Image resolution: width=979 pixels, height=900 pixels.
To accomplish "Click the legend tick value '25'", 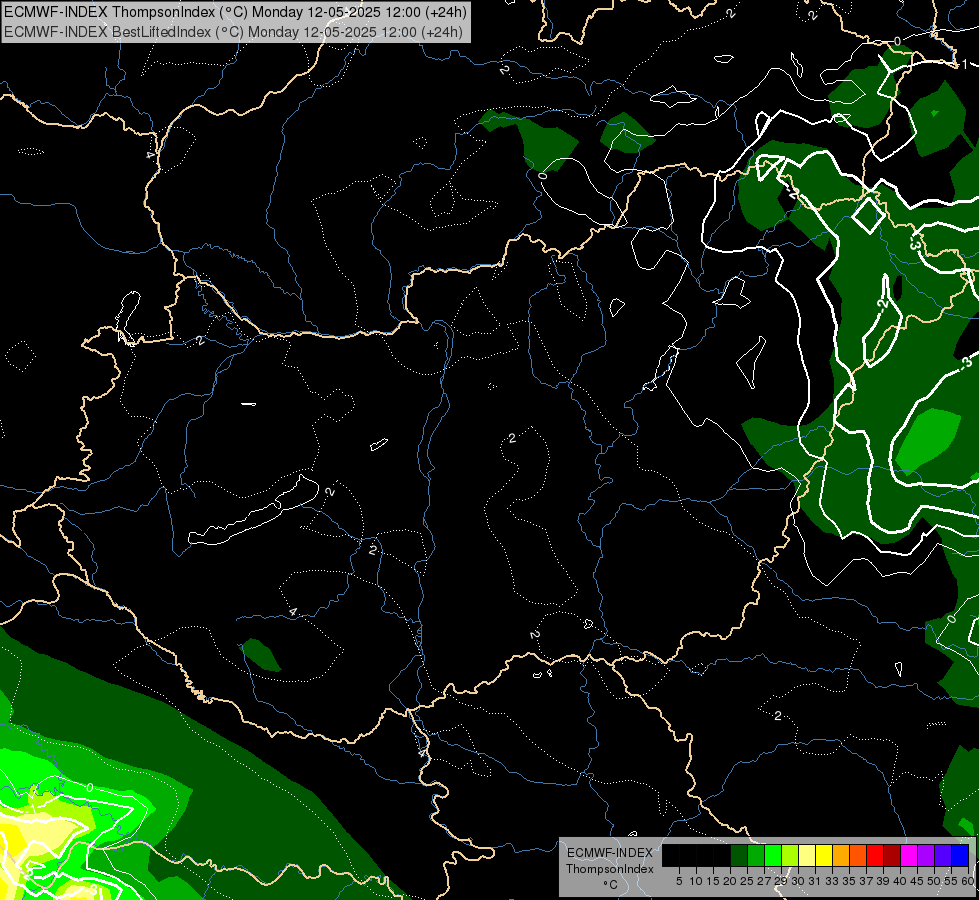I will point(747,881).
